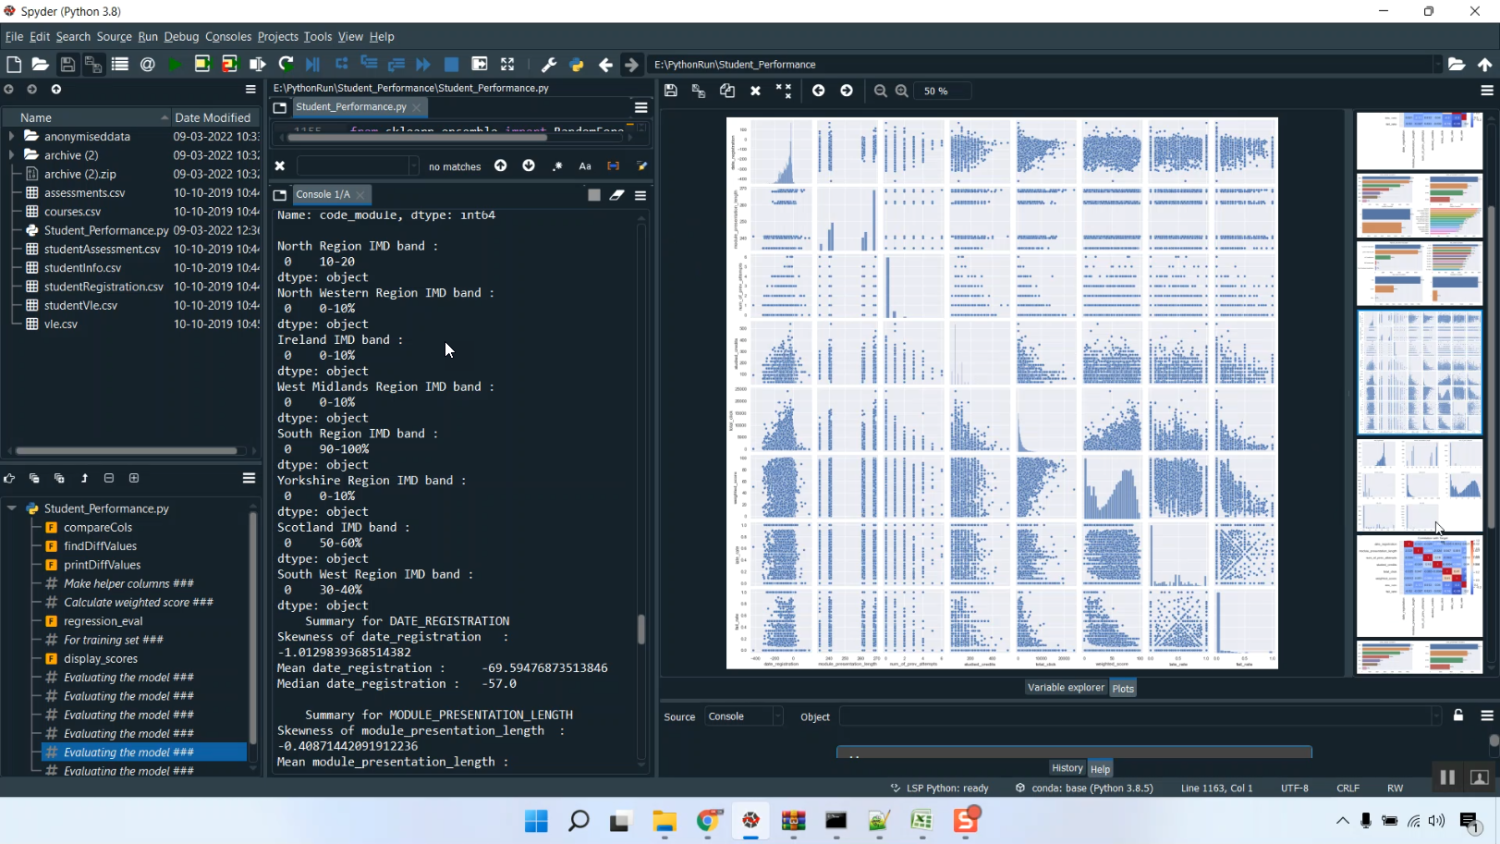Copy plot to clipboard as image
Image resolution: width=1500 pixels, height=844 pixels.
(x=727, y=91)
